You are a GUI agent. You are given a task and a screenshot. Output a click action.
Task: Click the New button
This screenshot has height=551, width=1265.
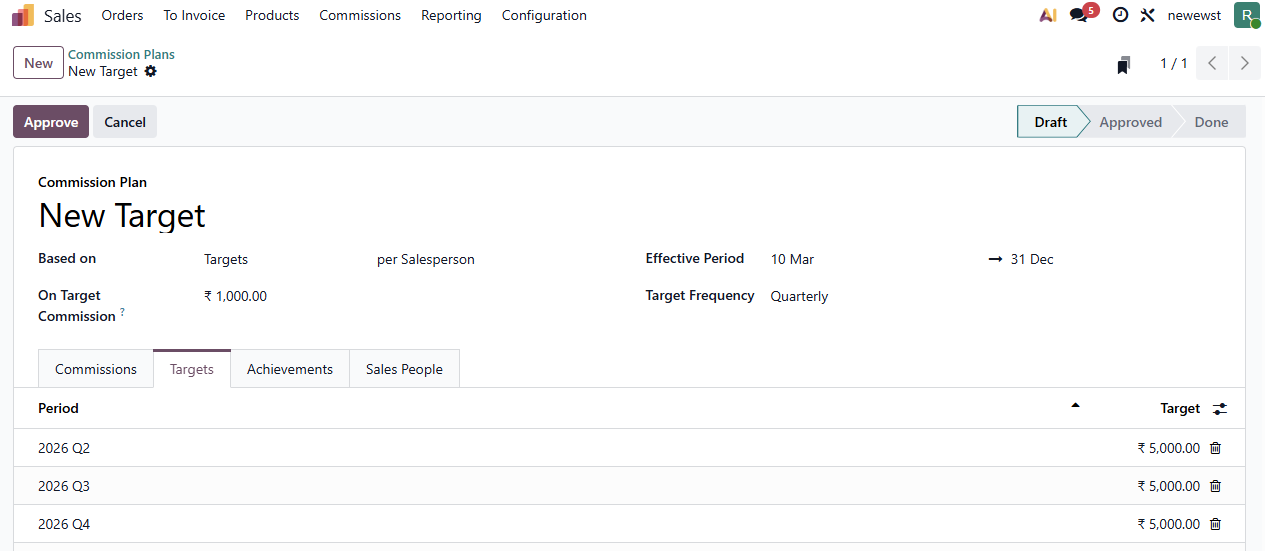coord(39,63)
